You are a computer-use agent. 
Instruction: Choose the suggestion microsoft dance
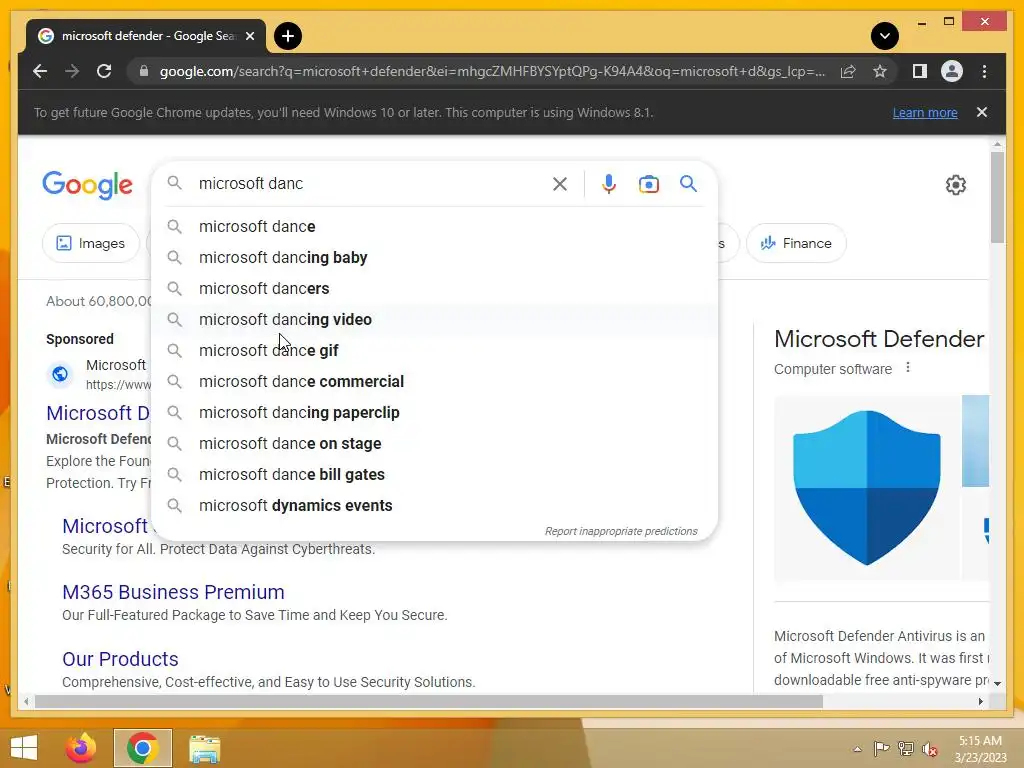click(x=434, y=227)
